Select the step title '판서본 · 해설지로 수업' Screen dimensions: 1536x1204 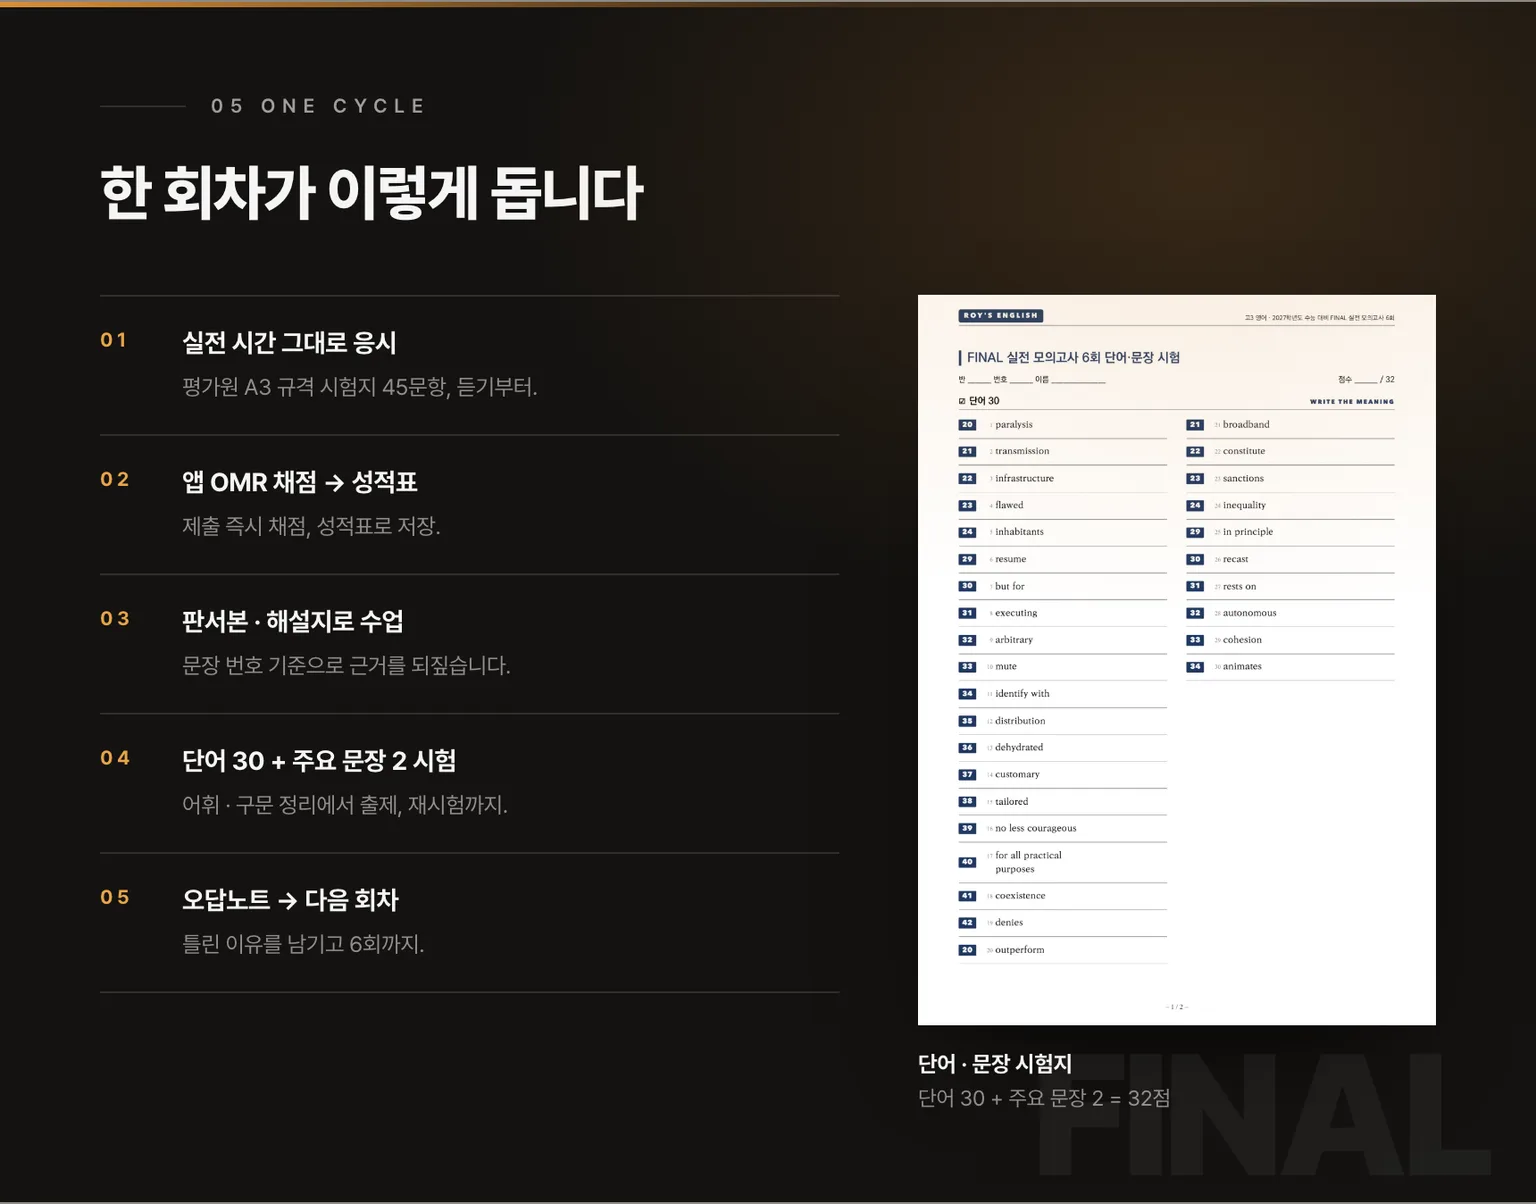[x=293, y=621]
